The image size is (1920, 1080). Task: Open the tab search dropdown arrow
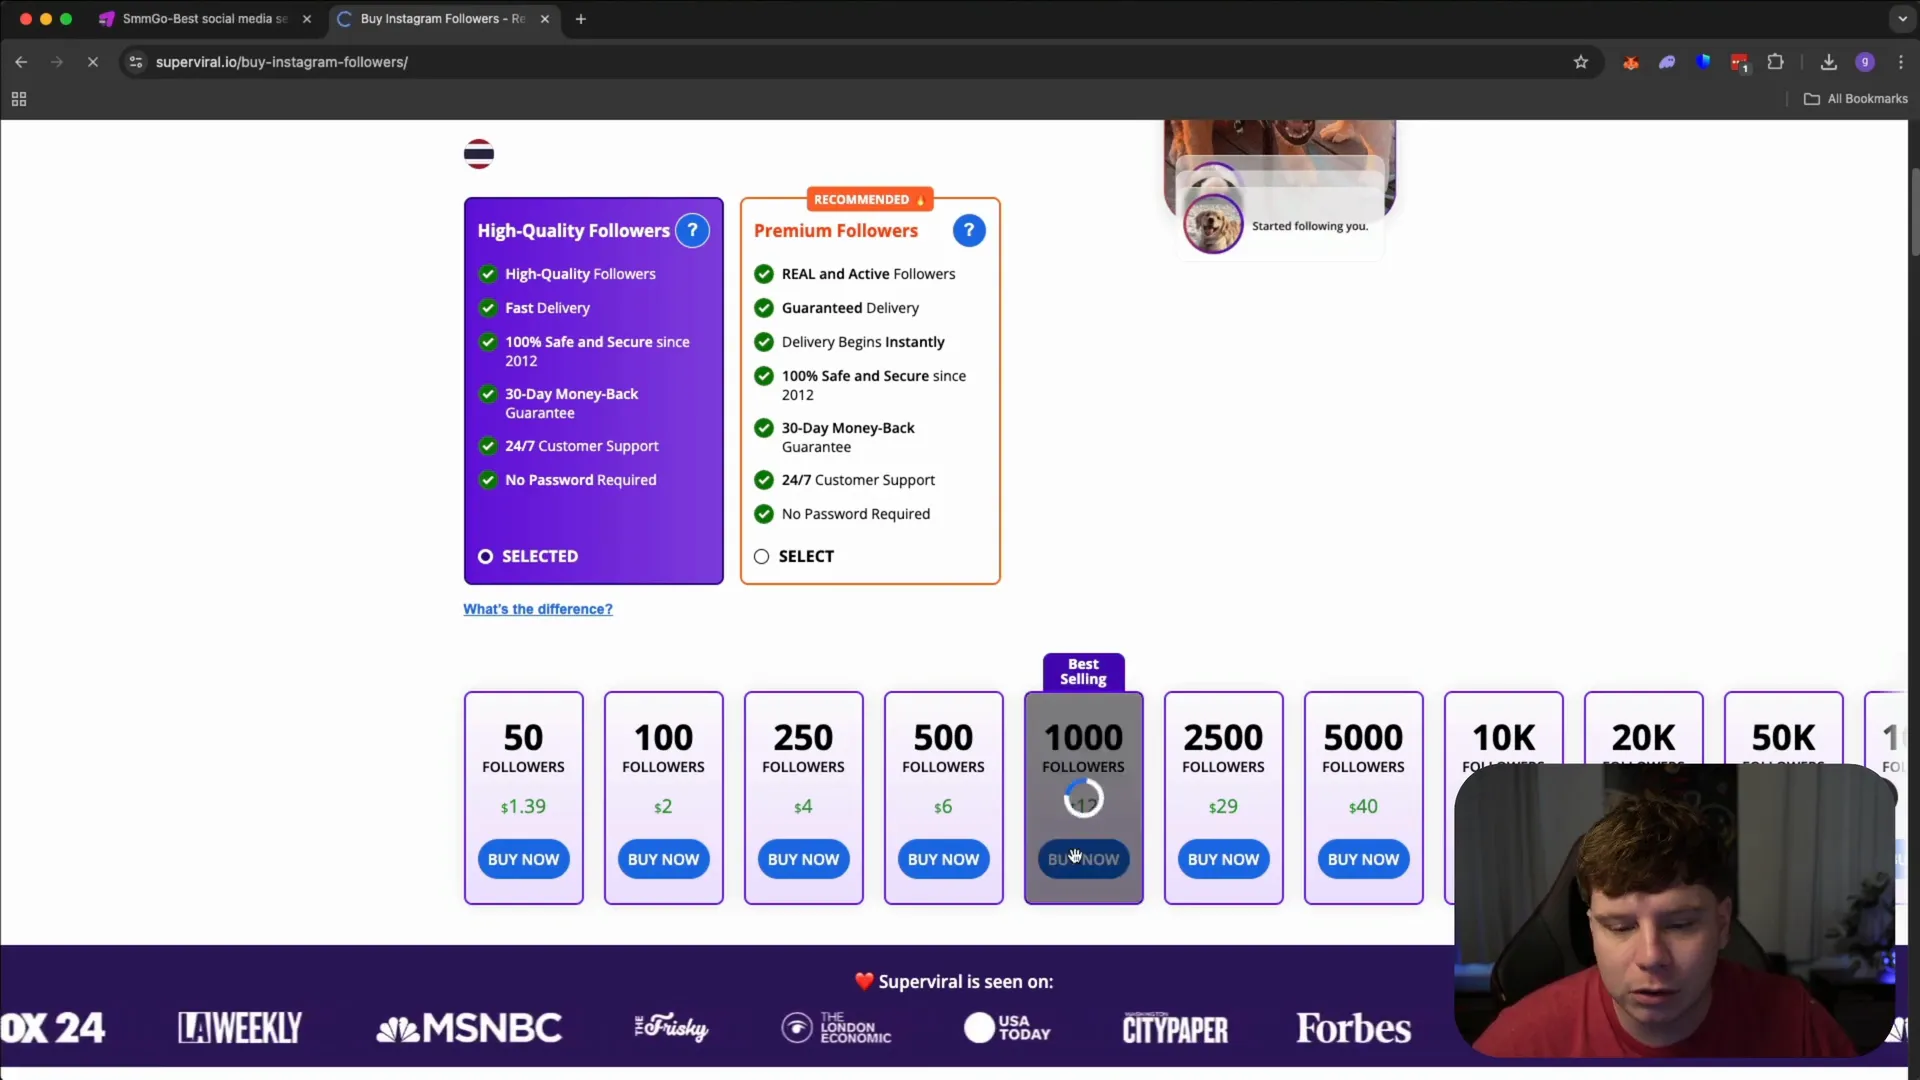coord(1902,19)
